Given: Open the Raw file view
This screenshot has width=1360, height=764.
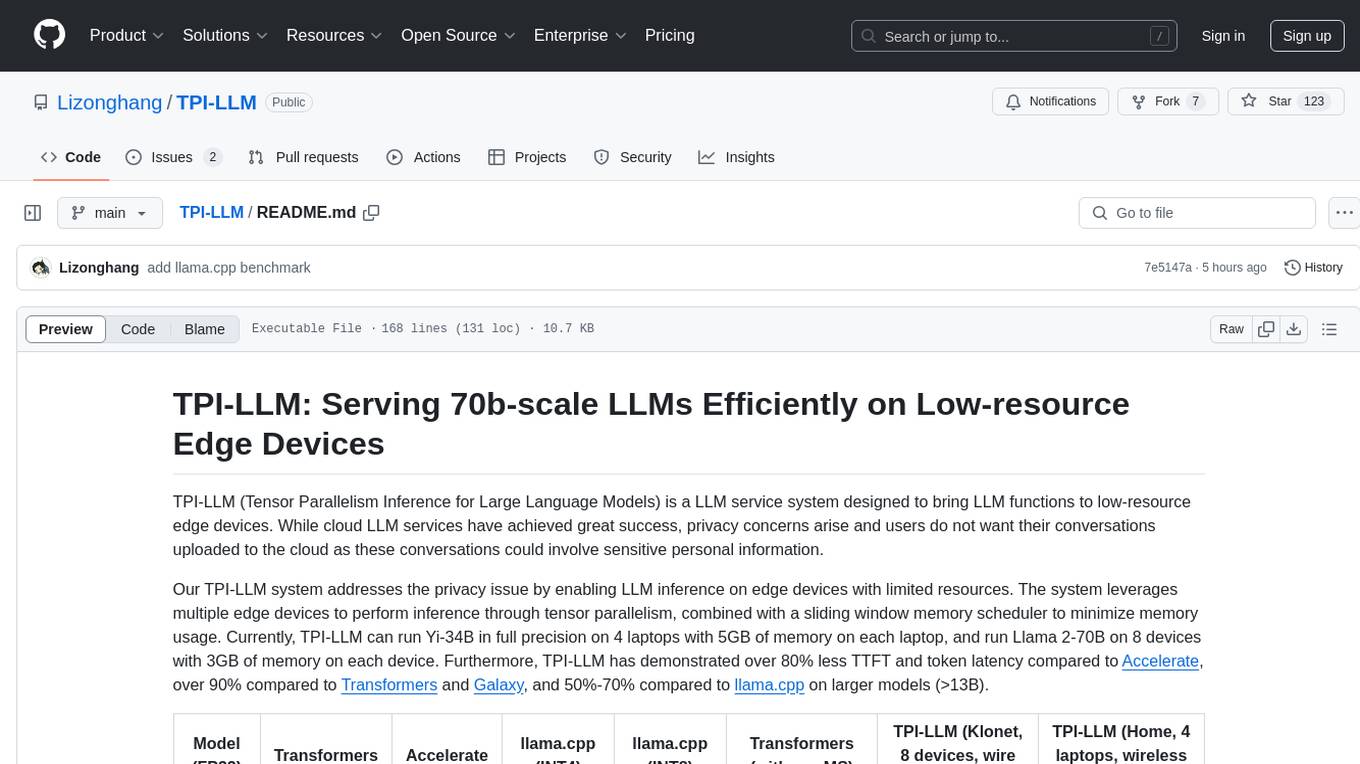Looking at the screenshot, I should (x=1231, y=329).
